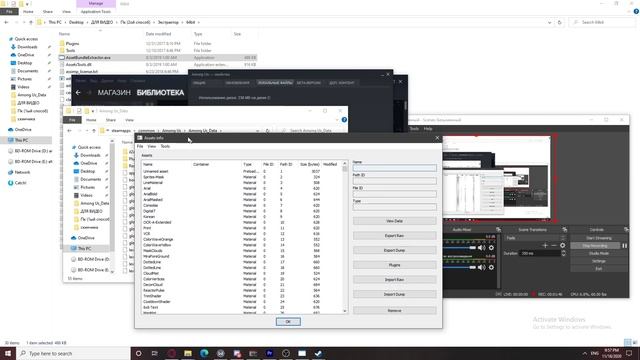This screenshot has width=640, height=360.
Task: Pause recording in OBS Controls
Action: point(624,246)
